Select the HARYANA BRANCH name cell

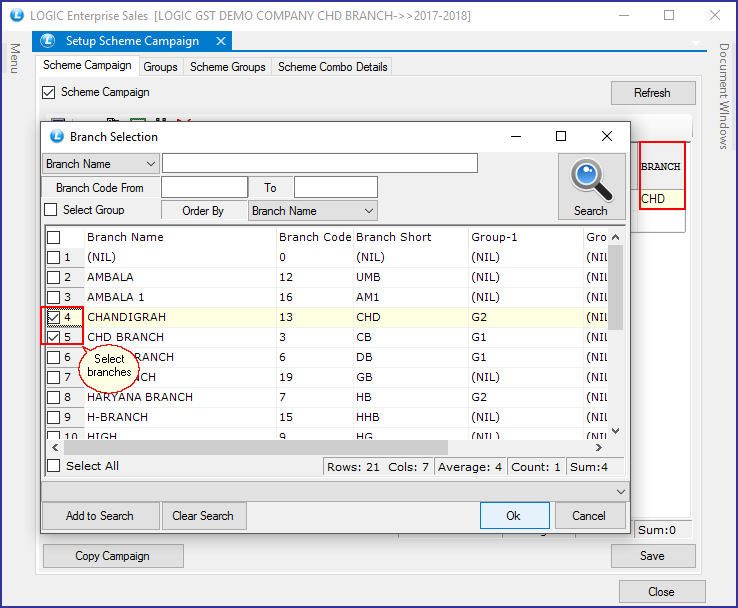[180, 397]
